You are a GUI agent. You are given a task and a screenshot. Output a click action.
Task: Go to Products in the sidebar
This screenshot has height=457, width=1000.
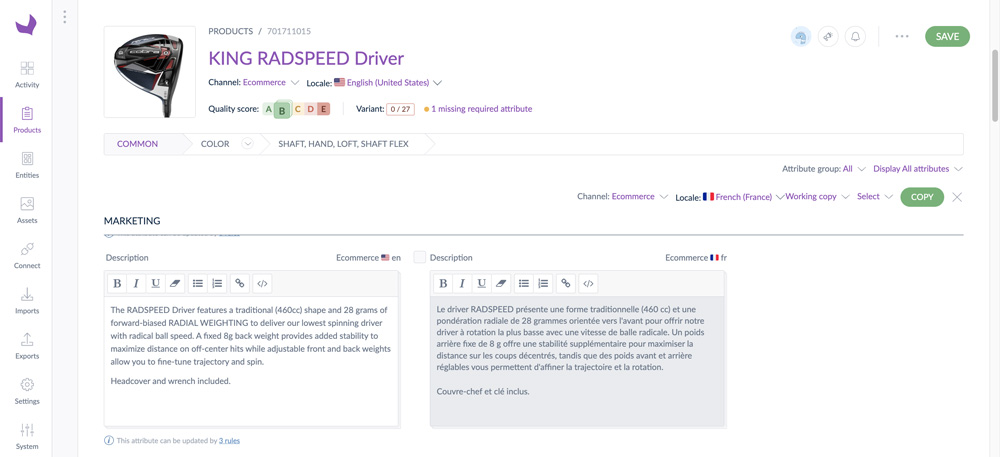[x=27, y=120]
